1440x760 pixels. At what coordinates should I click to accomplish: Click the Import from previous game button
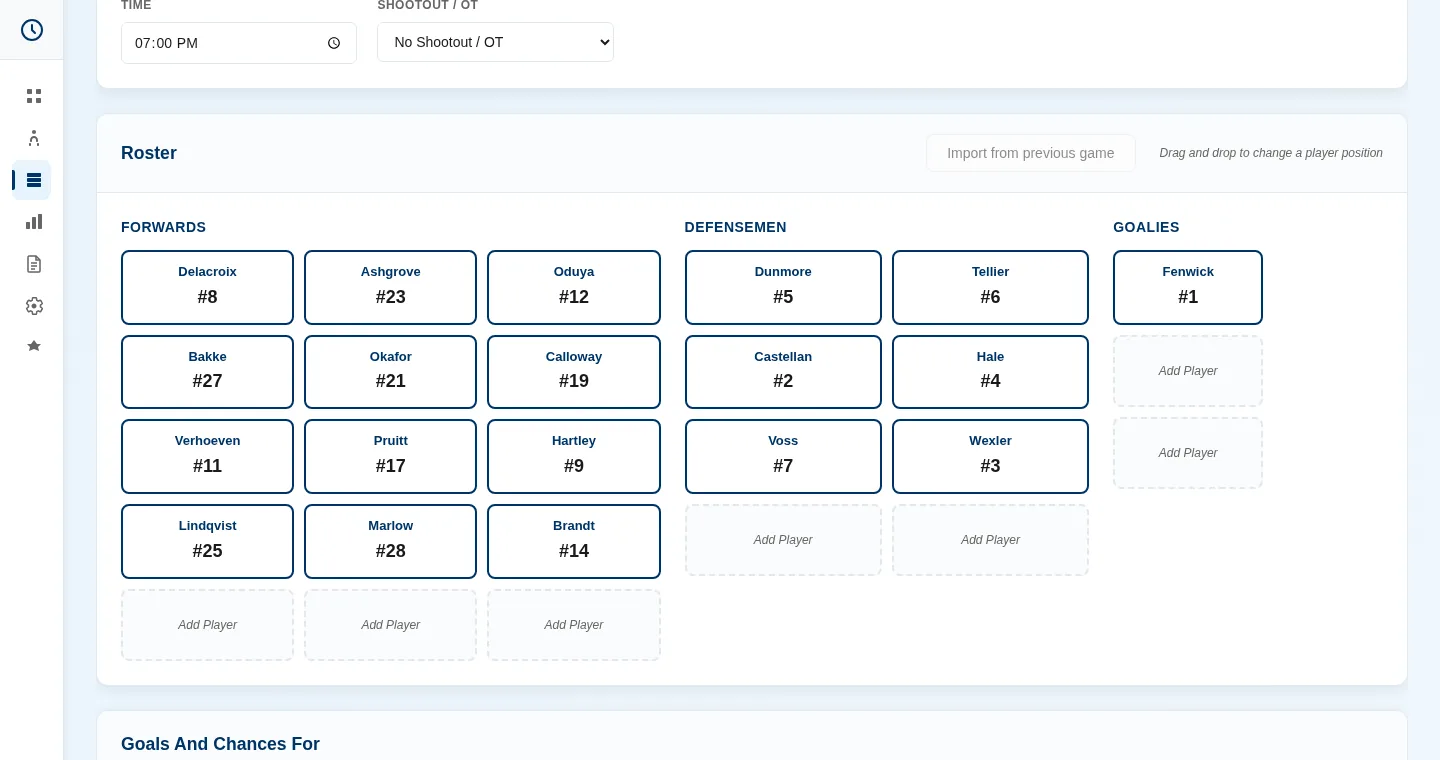pyautogui.click(x=1030, y=153)
